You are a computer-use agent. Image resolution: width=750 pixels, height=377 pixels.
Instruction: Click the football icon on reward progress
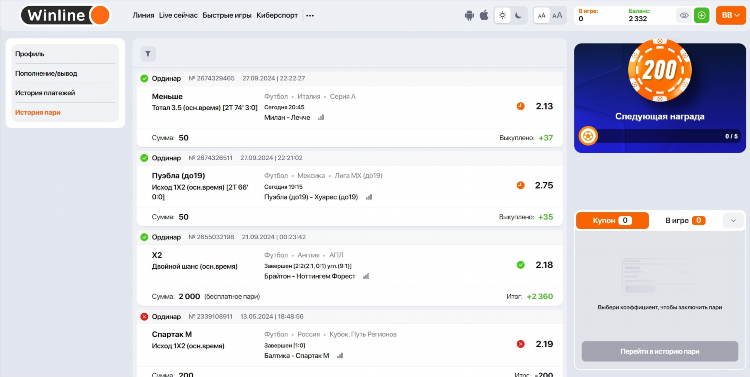pos(588,136)
